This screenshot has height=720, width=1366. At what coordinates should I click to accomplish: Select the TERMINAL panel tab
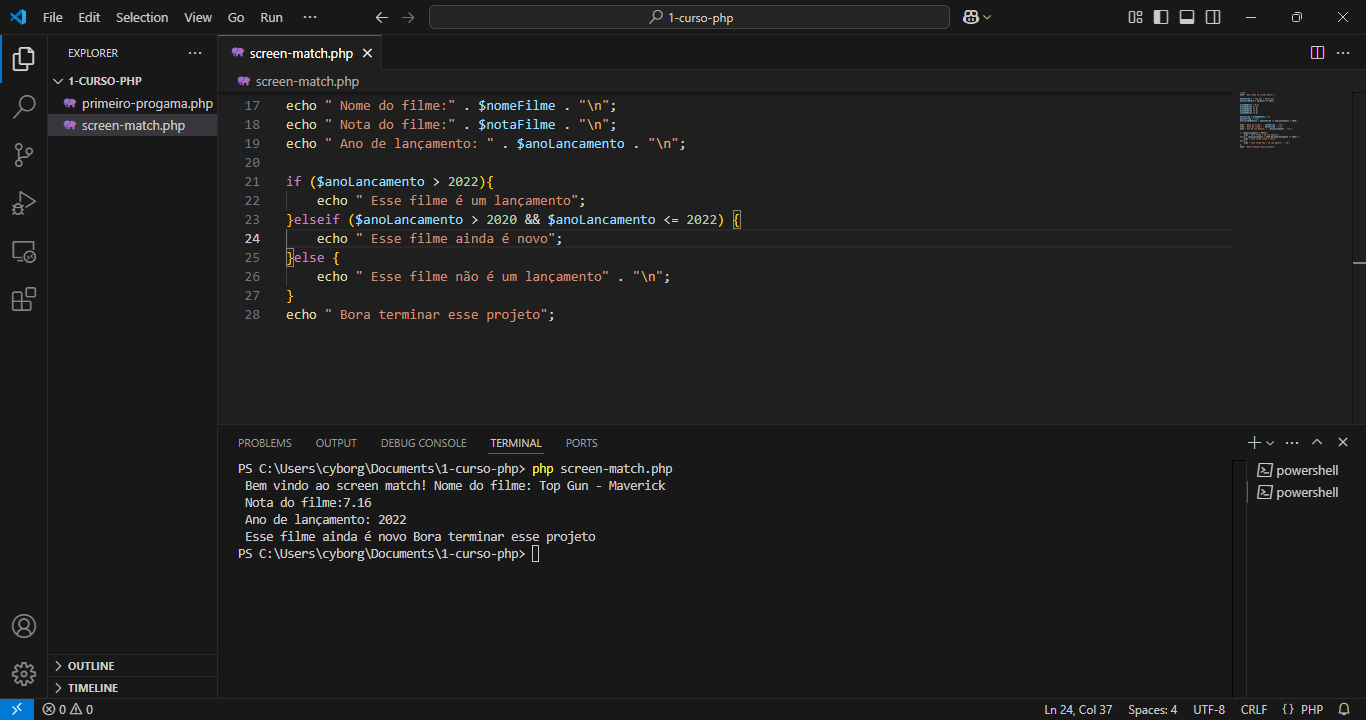tap(516, 443)
